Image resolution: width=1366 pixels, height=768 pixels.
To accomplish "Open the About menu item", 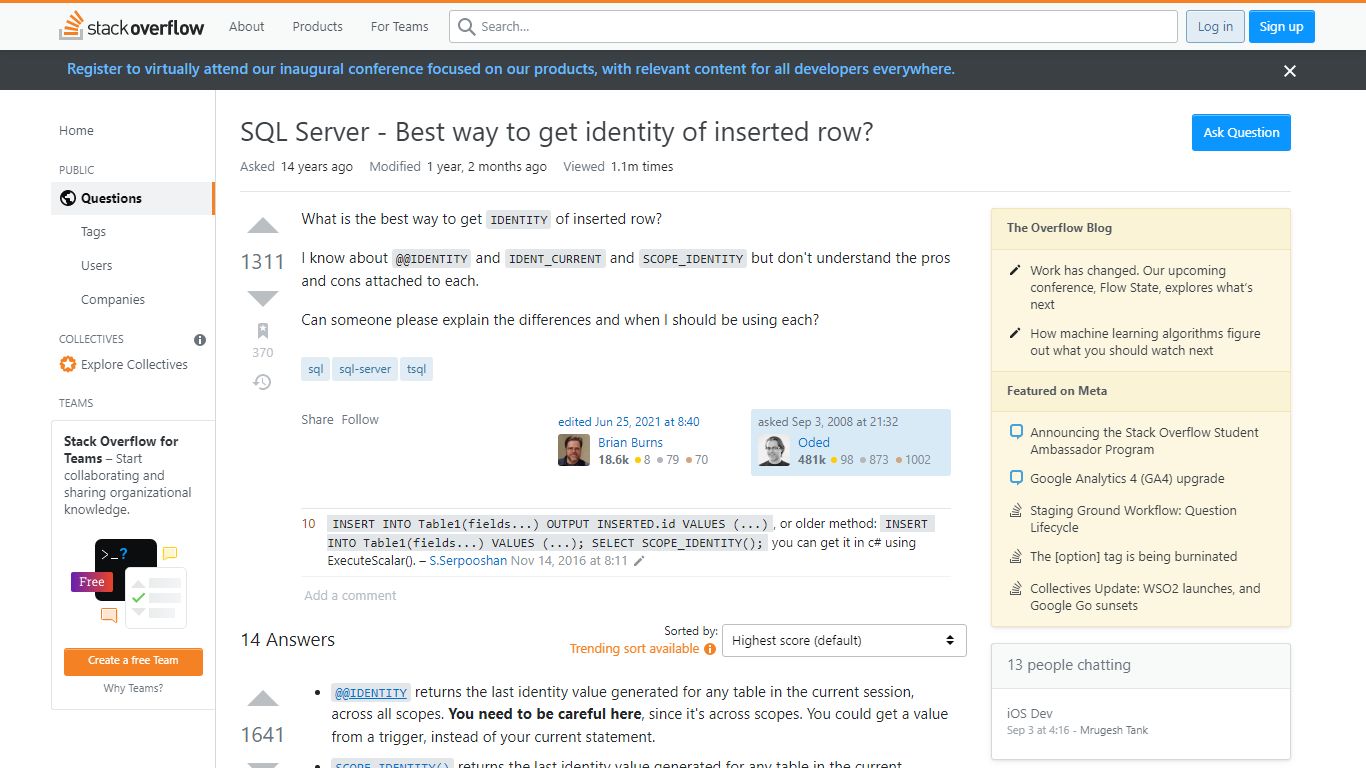I will pos(246,26).
